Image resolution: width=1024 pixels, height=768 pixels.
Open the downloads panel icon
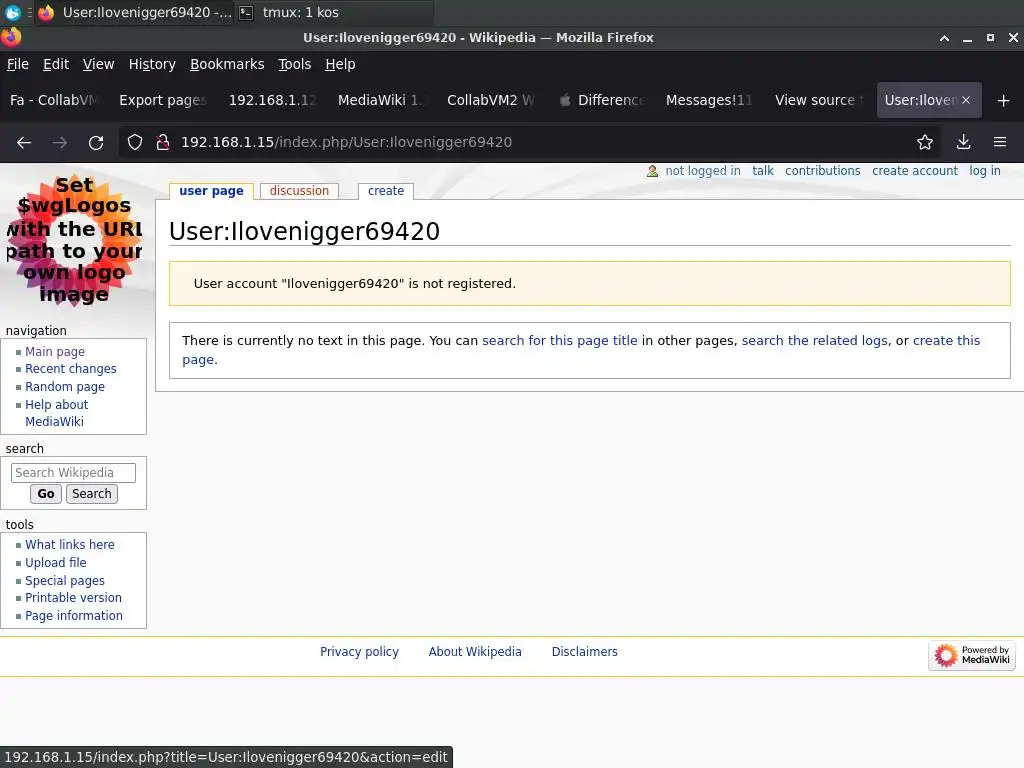click(963, 142)
